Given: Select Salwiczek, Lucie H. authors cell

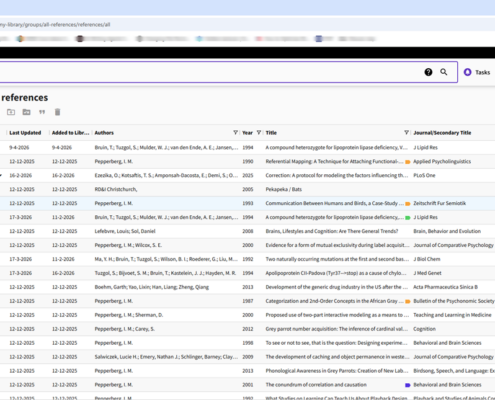Looking at the screenshot, I should 166,357.
